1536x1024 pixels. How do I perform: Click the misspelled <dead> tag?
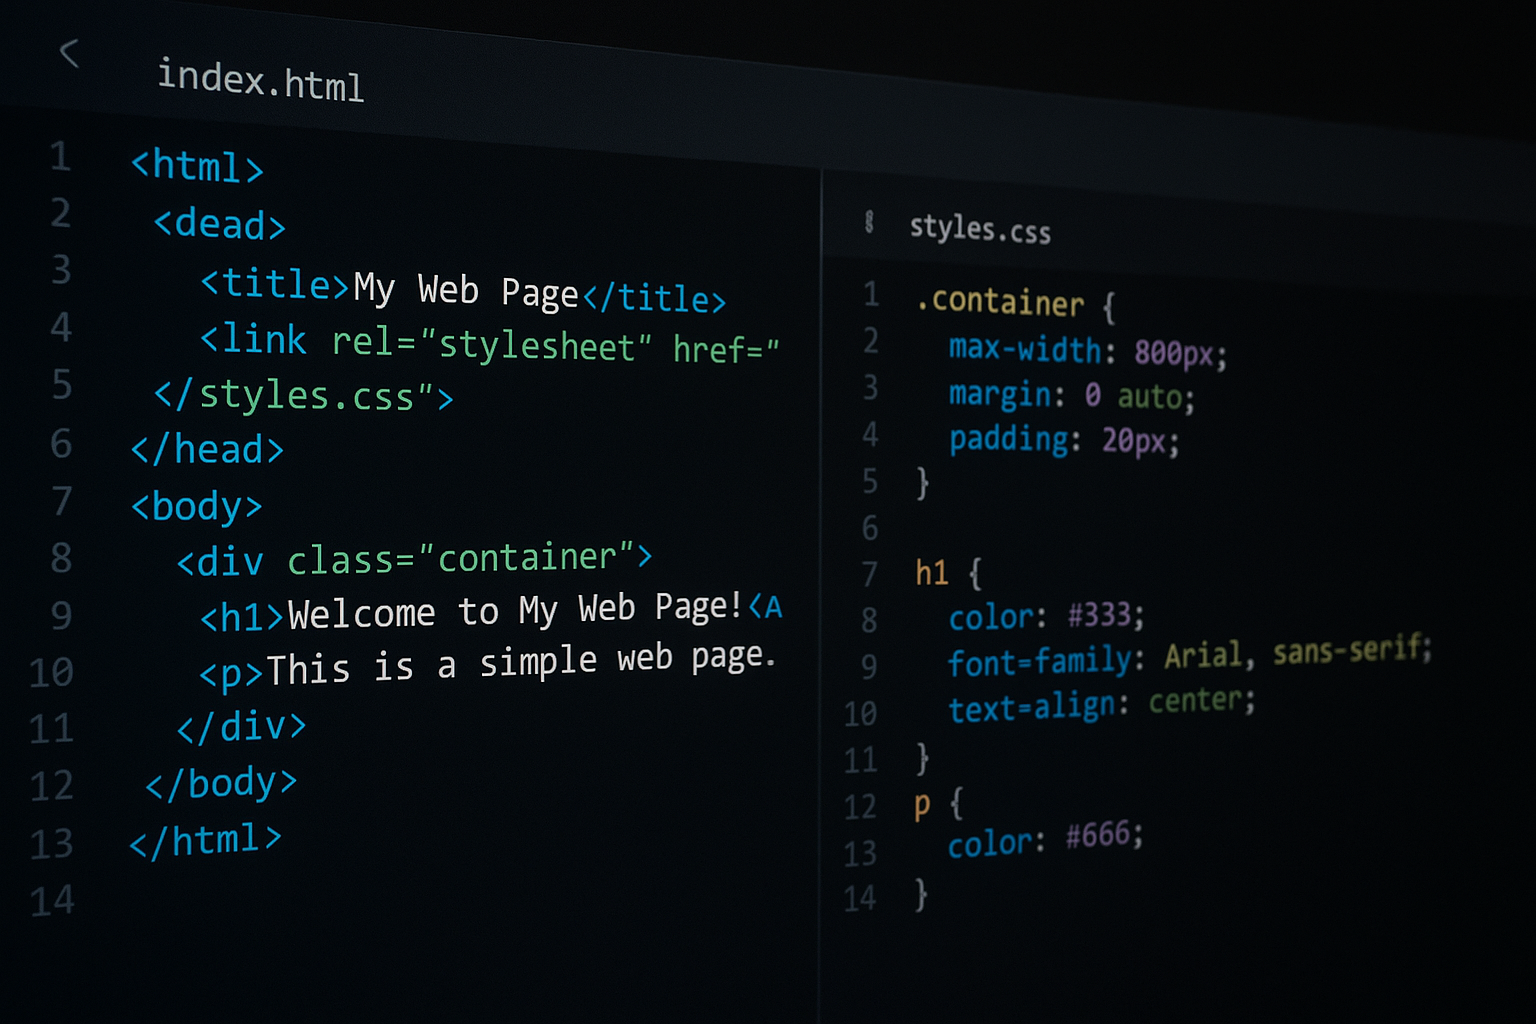pos(220,225)
